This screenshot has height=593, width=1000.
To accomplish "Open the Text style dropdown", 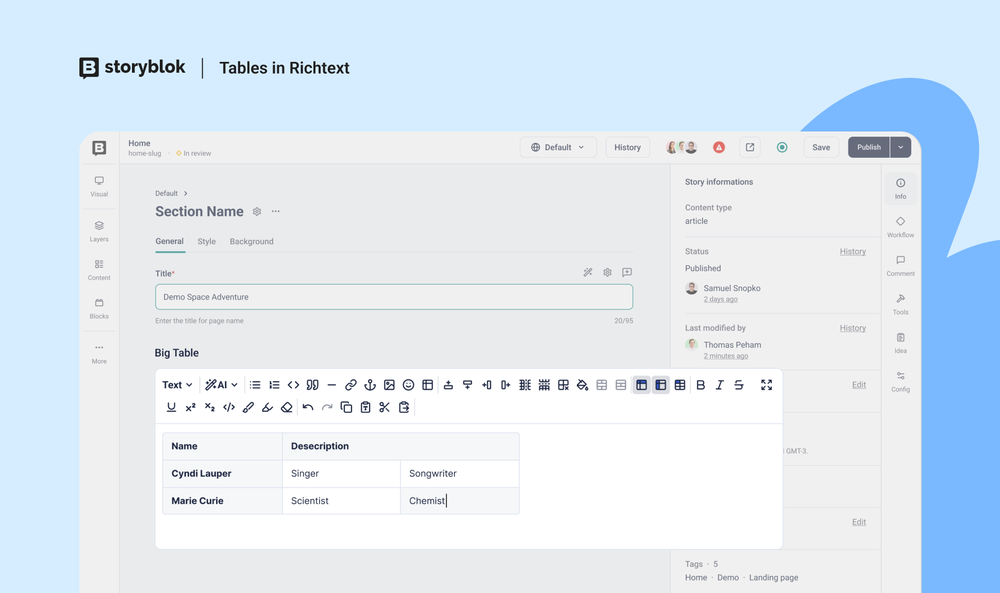I will coord(176,384).
